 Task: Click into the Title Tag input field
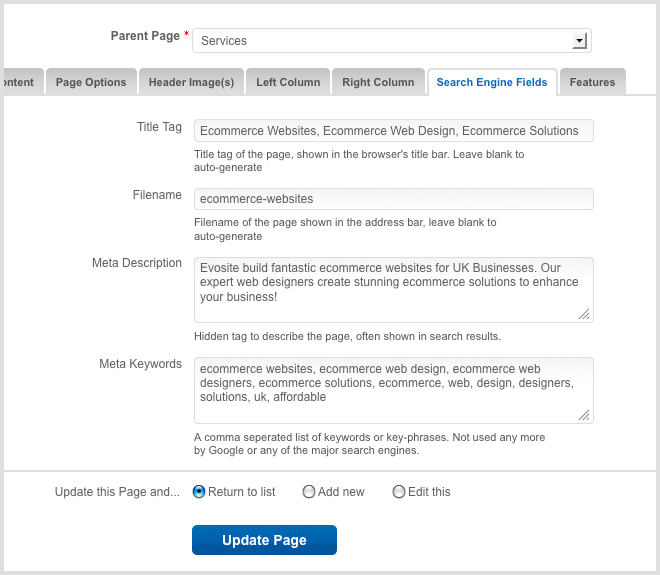(394, 130)
